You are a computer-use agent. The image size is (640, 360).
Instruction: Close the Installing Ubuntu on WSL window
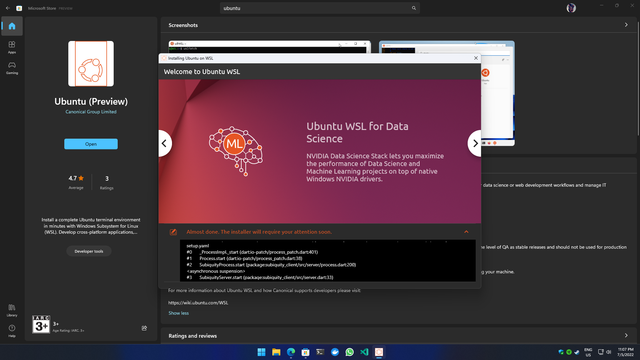pyautogui.click(x=476, y=58)
